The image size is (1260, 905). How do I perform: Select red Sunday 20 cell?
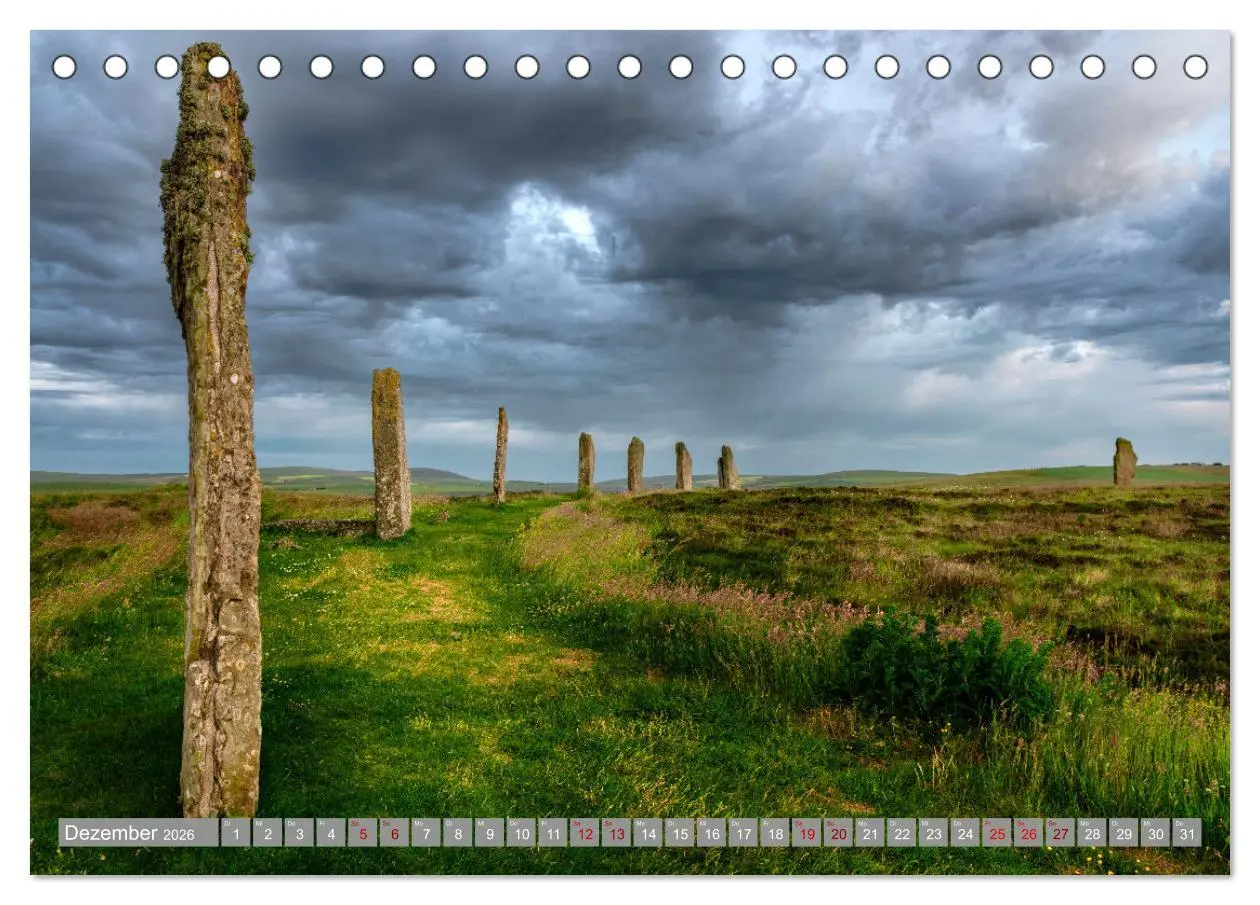click(838, 833)
